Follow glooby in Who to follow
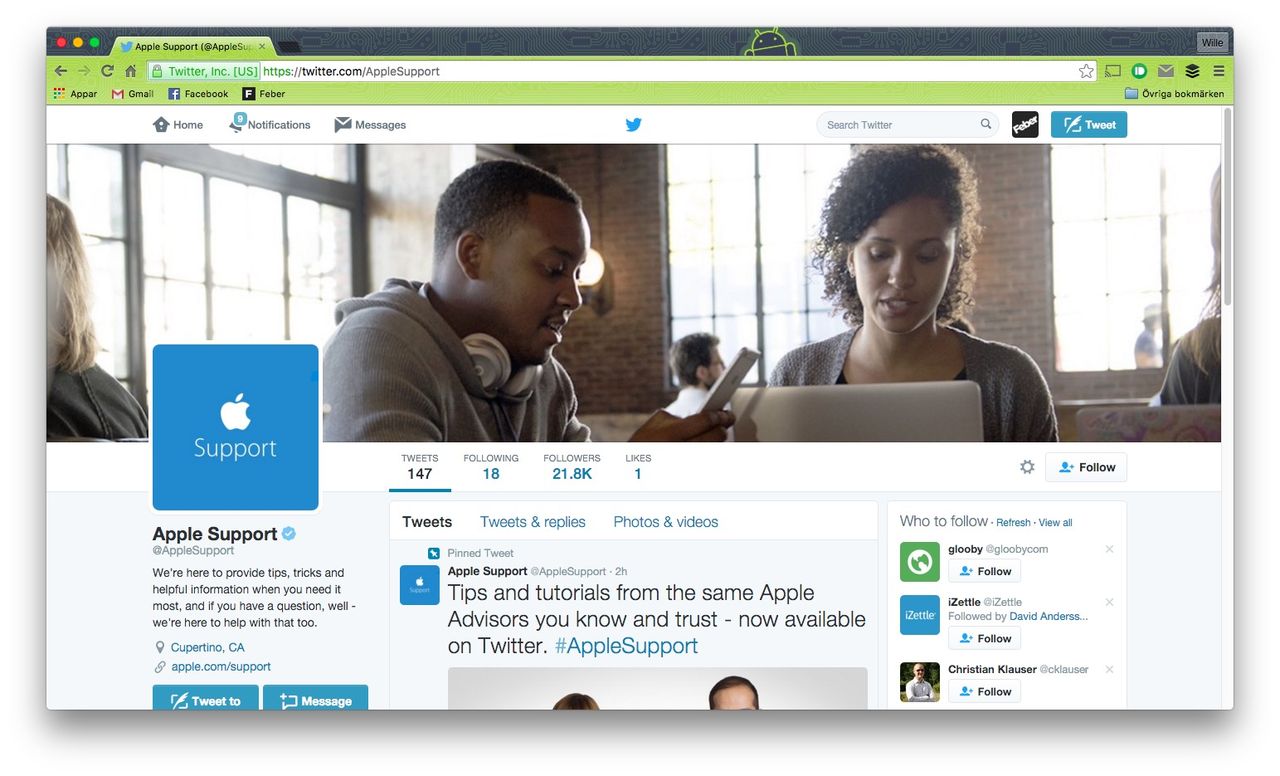Image resolution: width=1280 pixels, height=776 pixels. [984, 570]
